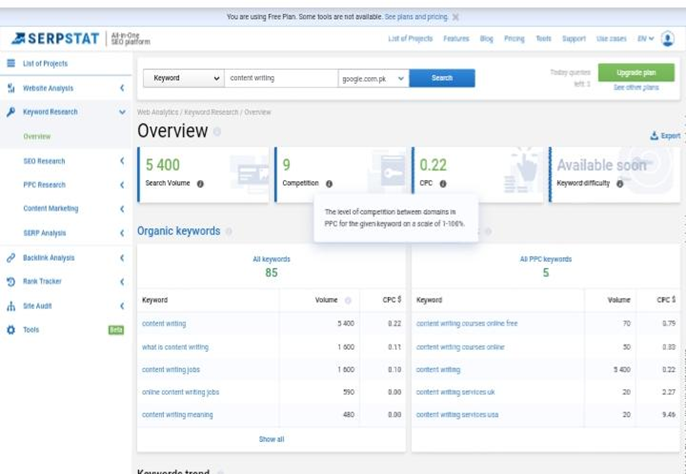Click Organic keywords heading link
The height and width of the screenshot is (474, 686).
pyautogui.click(x=178, y=231)
